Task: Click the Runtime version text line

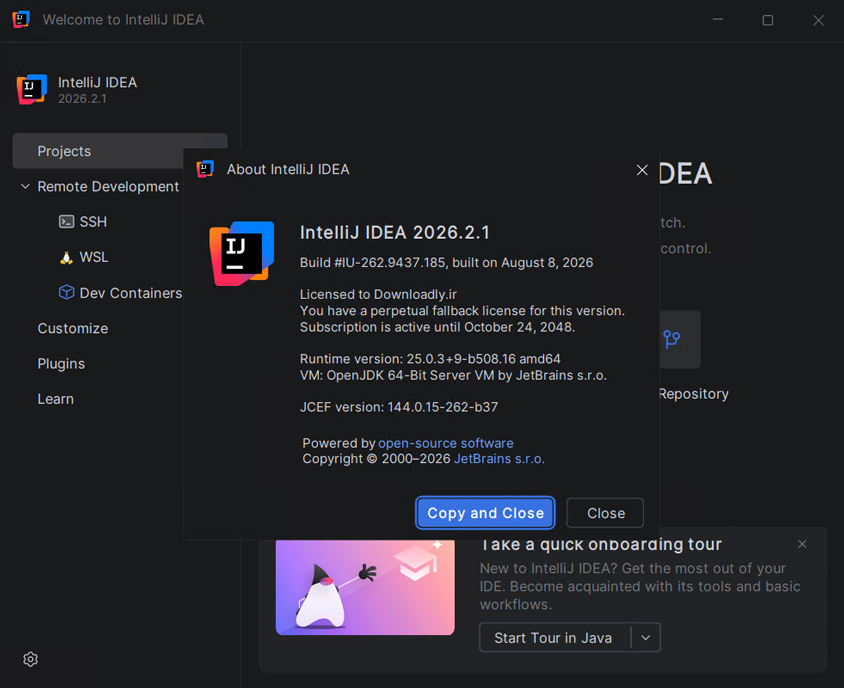Action: click(x=430, y=359)
